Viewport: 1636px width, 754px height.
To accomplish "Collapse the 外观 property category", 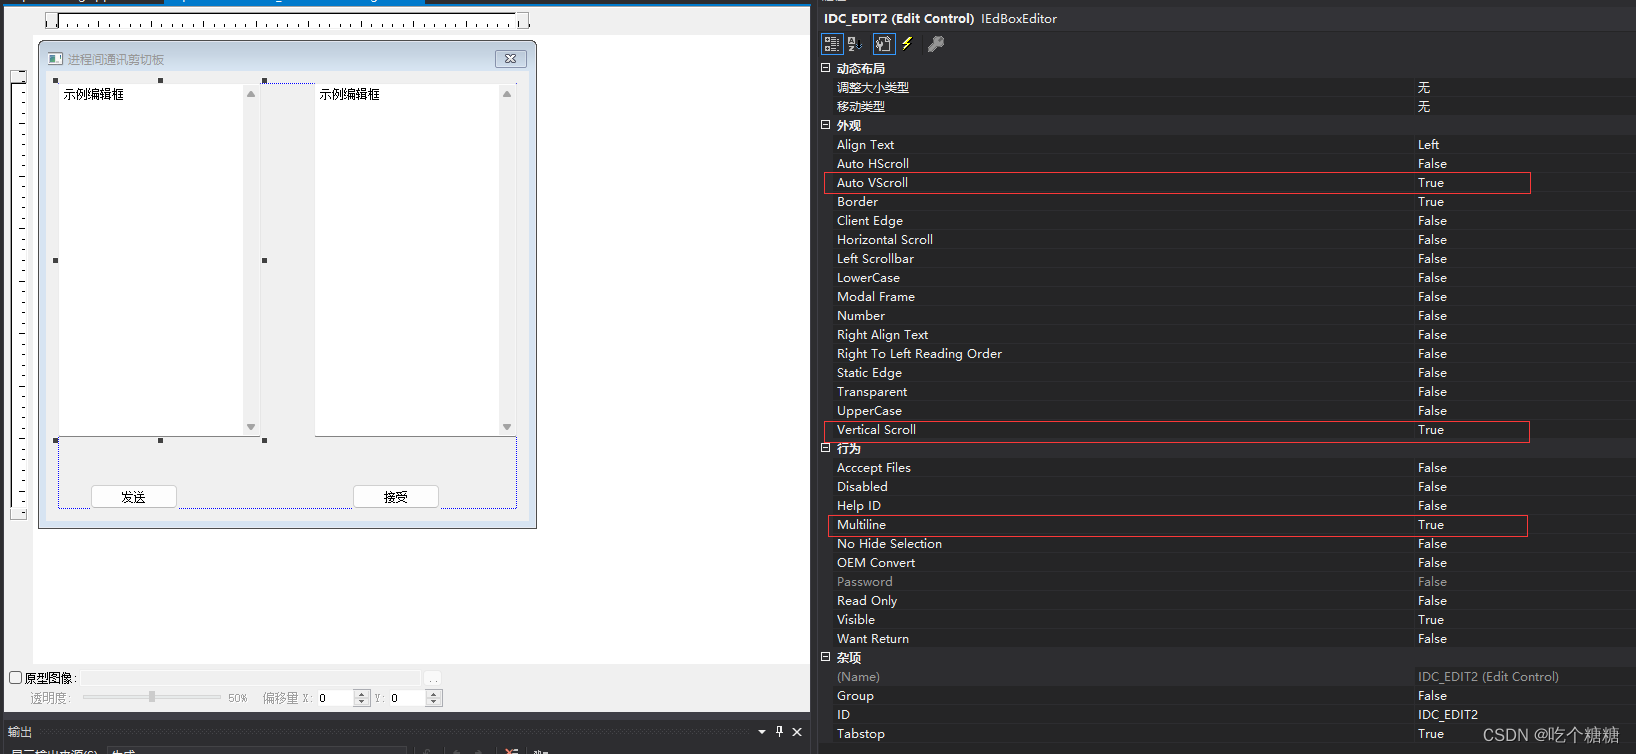I will 826,125.
